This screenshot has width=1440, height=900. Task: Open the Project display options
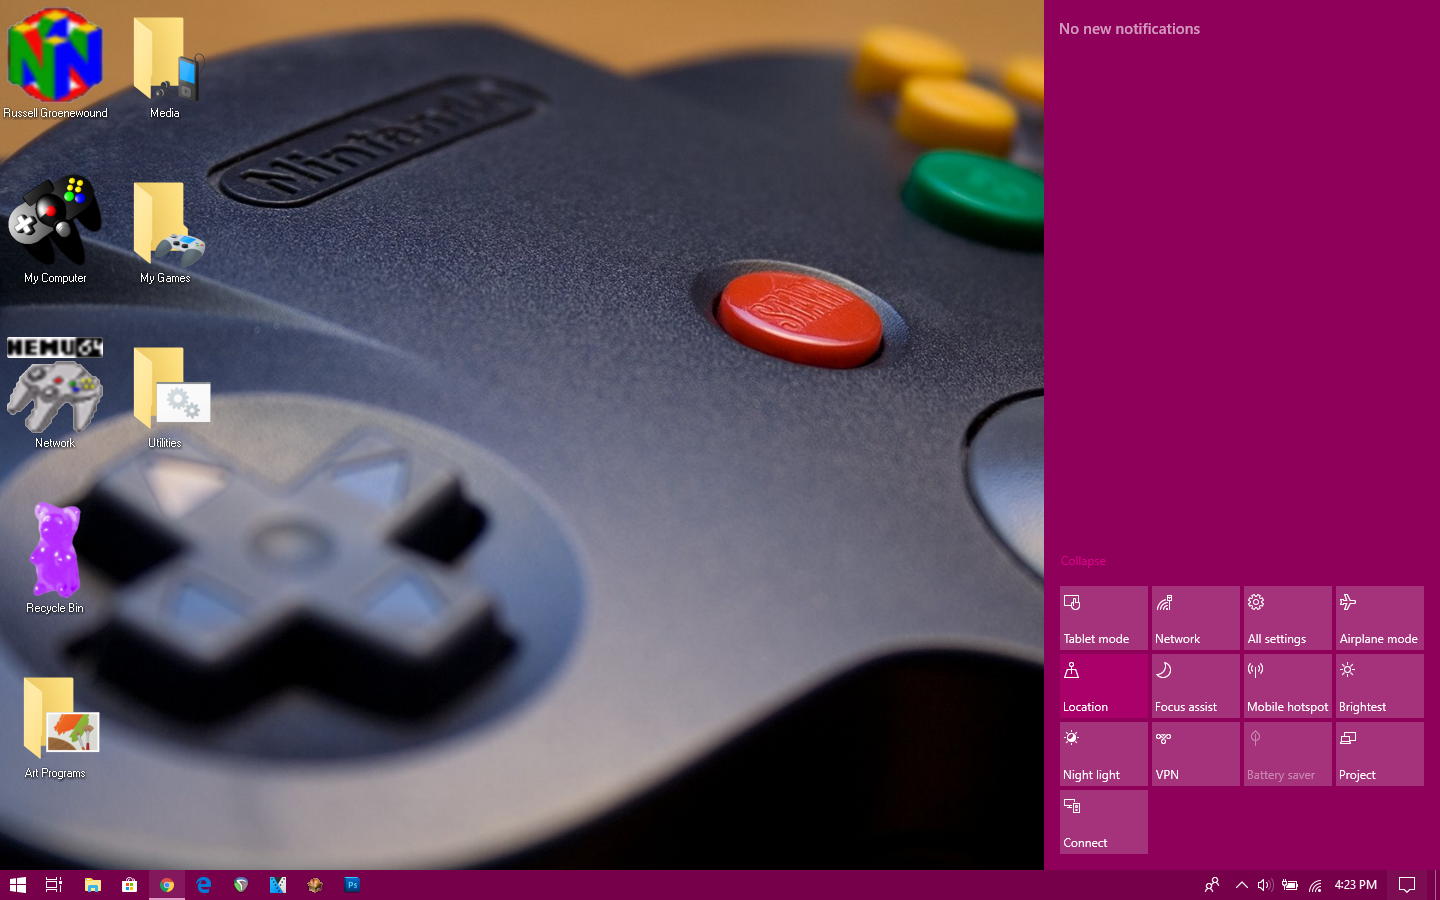coord(1379,753)
